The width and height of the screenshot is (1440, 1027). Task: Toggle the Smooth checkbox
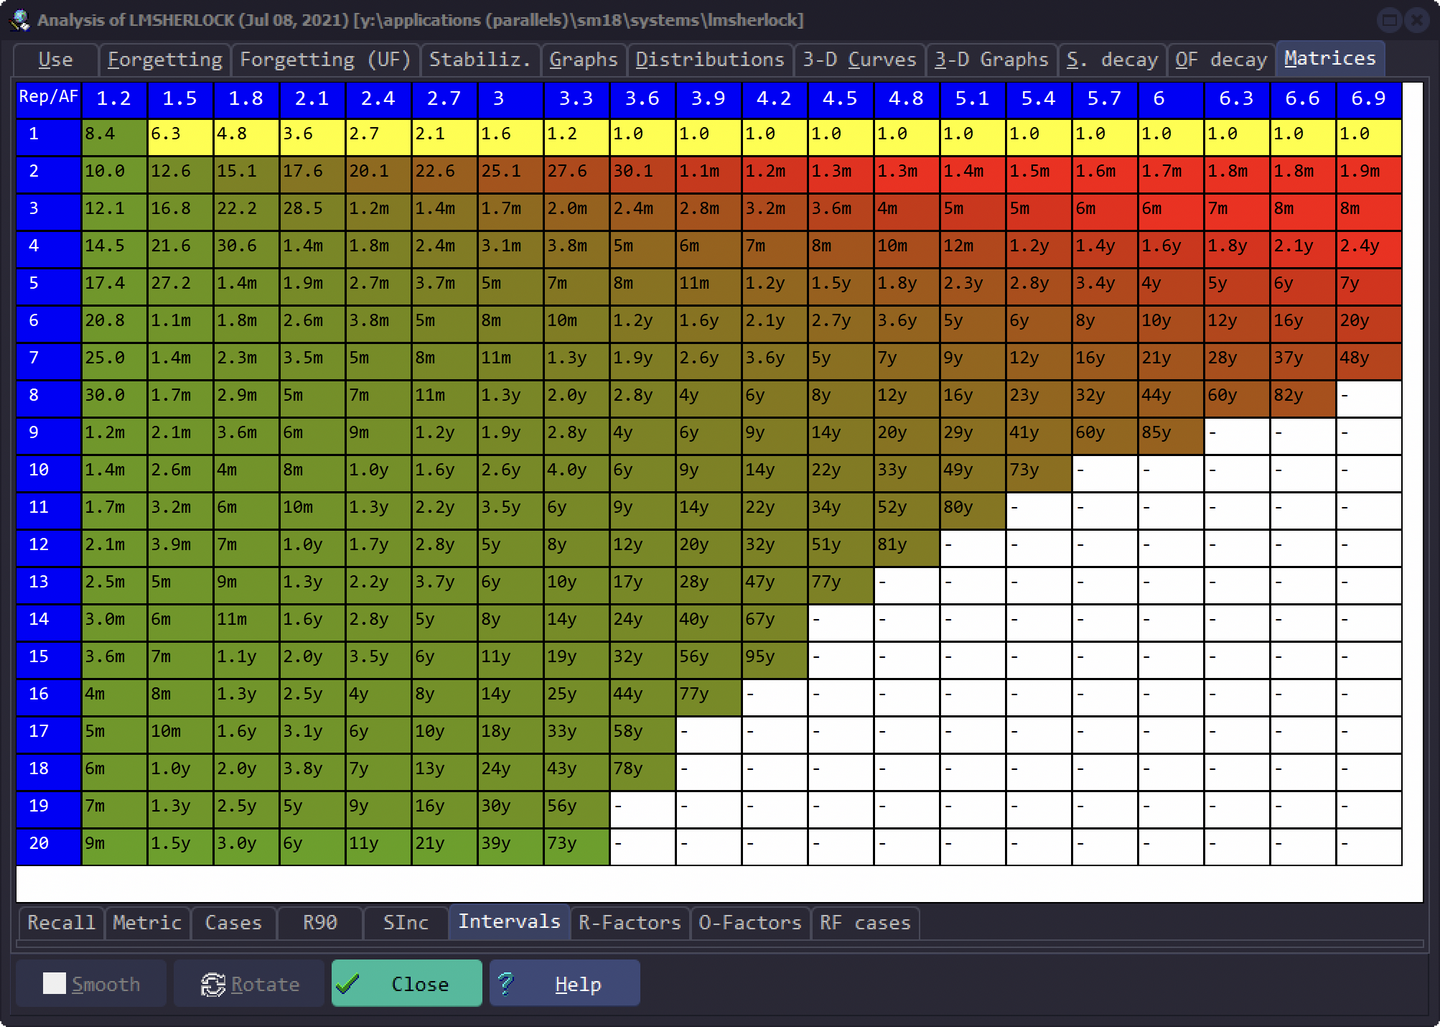(55, 984)
